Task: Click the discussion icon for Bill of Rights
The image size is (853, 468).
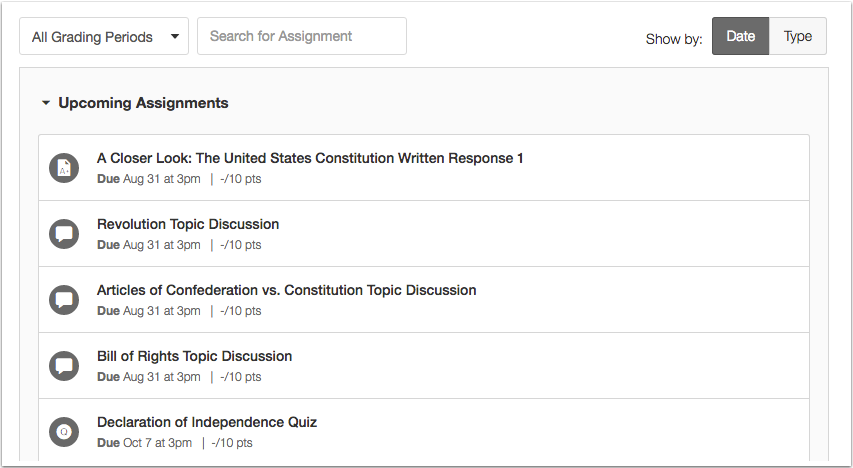Action: click(x=64, y=366)
